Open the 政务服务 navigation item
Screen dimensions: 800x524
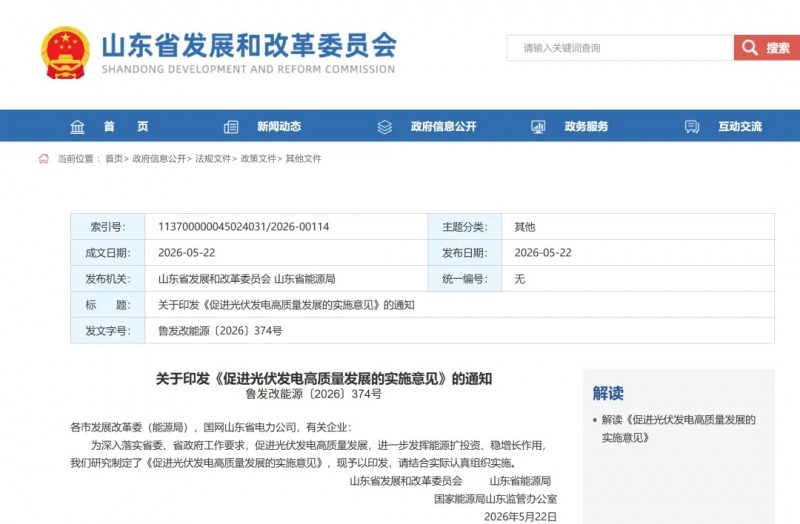(586, 127)
